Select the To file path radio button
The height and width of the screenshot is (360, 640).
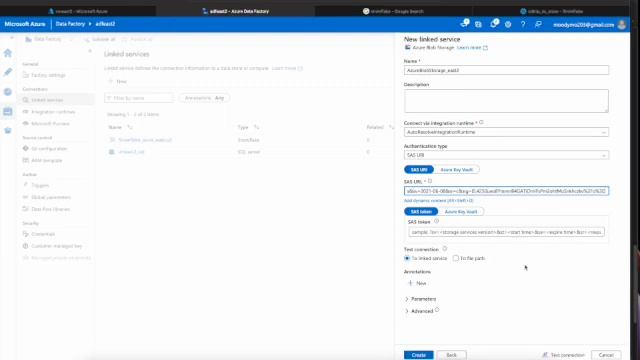click(x=456, y=258)
